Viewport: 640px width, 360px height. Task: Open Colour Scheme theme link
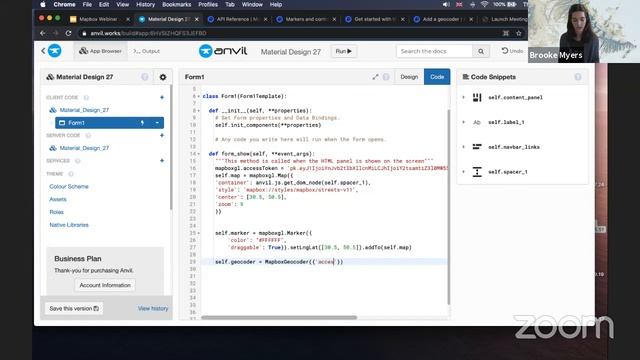click(69, 187)
